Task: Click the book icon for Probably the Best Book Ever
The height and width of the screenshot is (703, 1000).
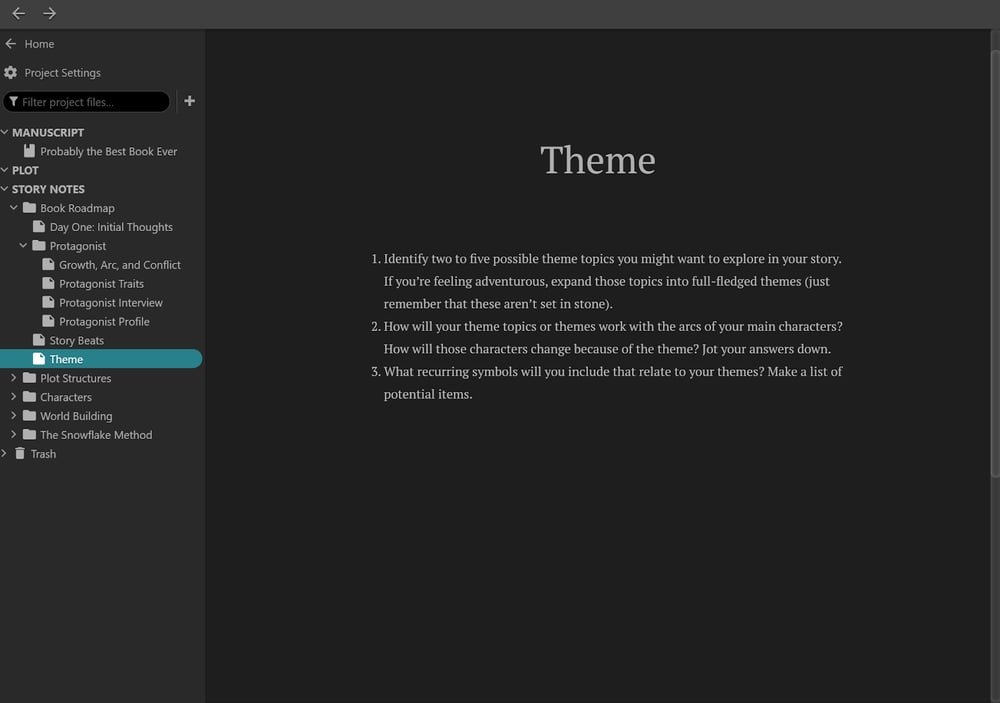Action: coord(29,151)
